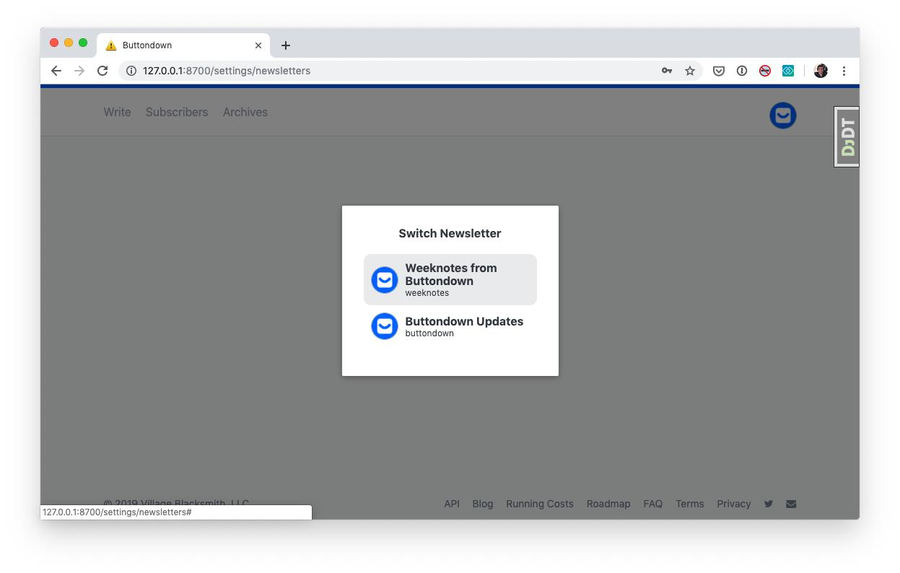
Task: Close the Buttondown tab
Action: click(x=258, y=45)
